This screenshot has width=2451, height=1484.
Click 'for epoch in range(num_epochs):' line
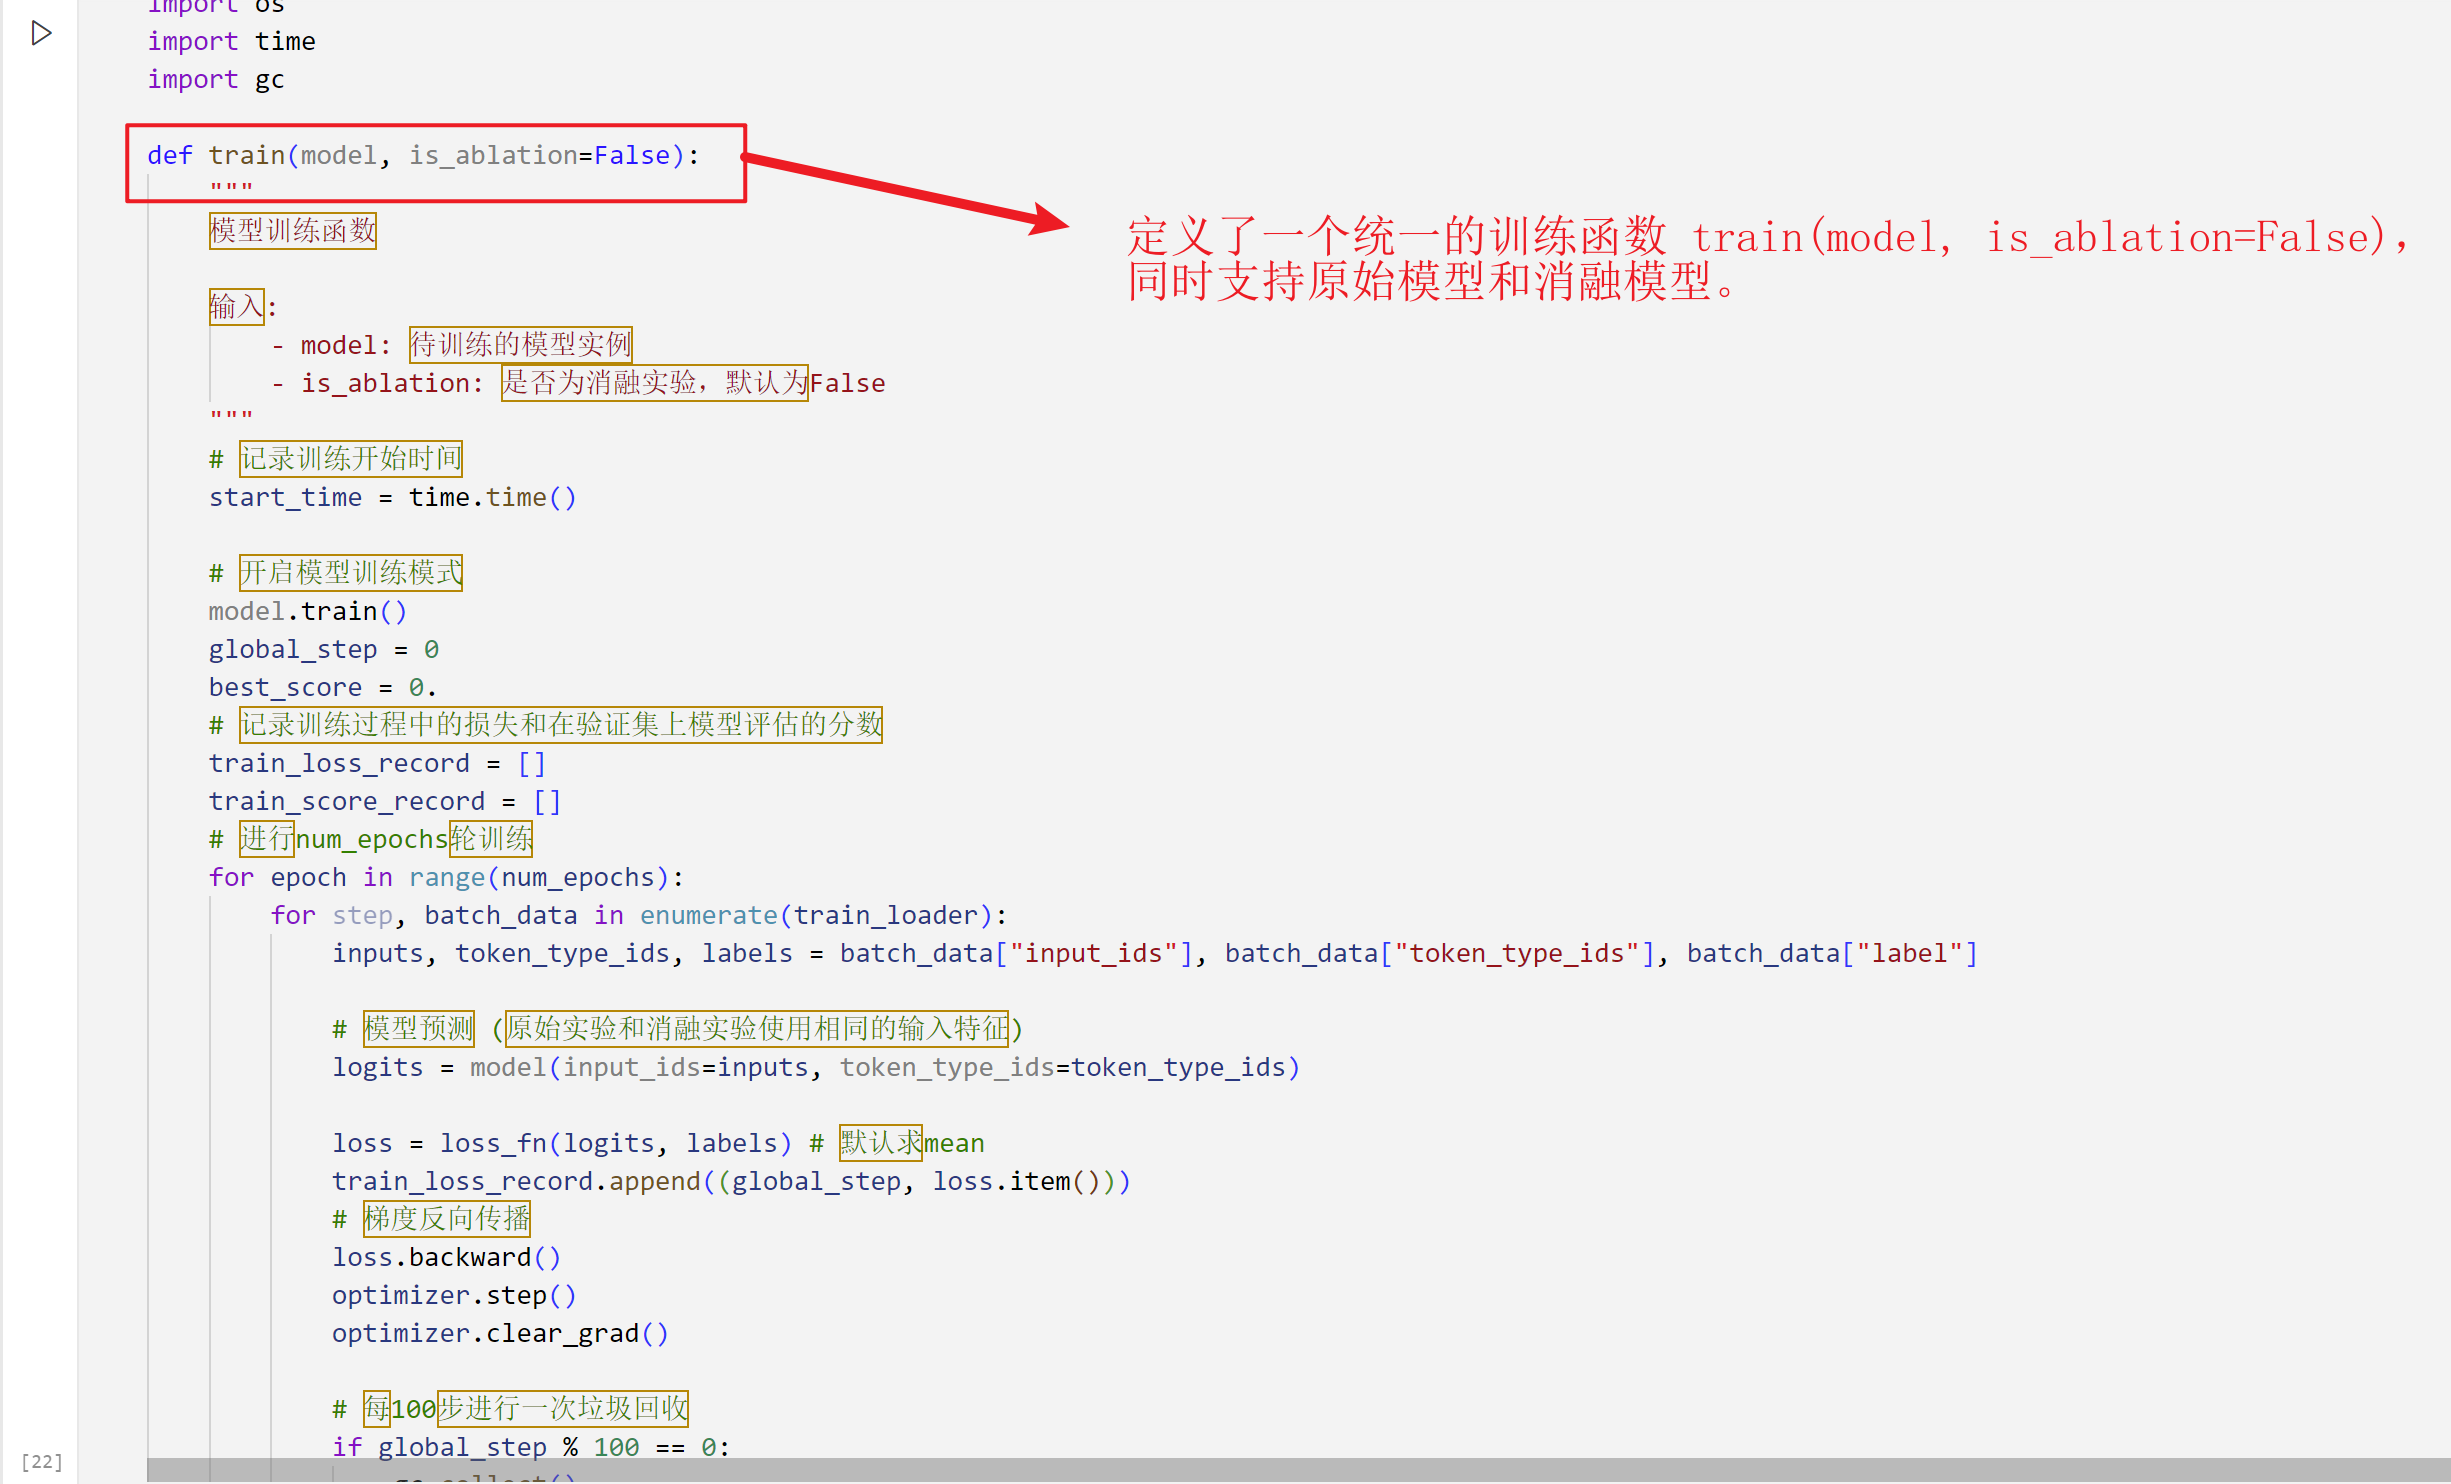(446, 877)
